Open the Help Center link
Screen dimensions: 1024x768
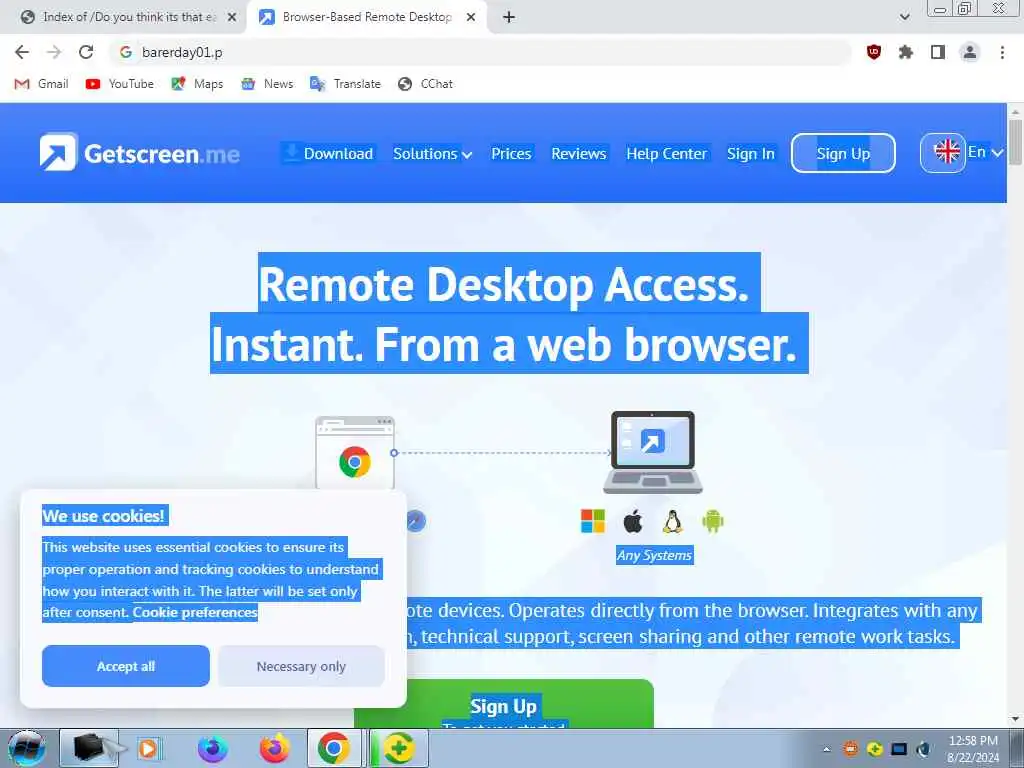point(666,153)
